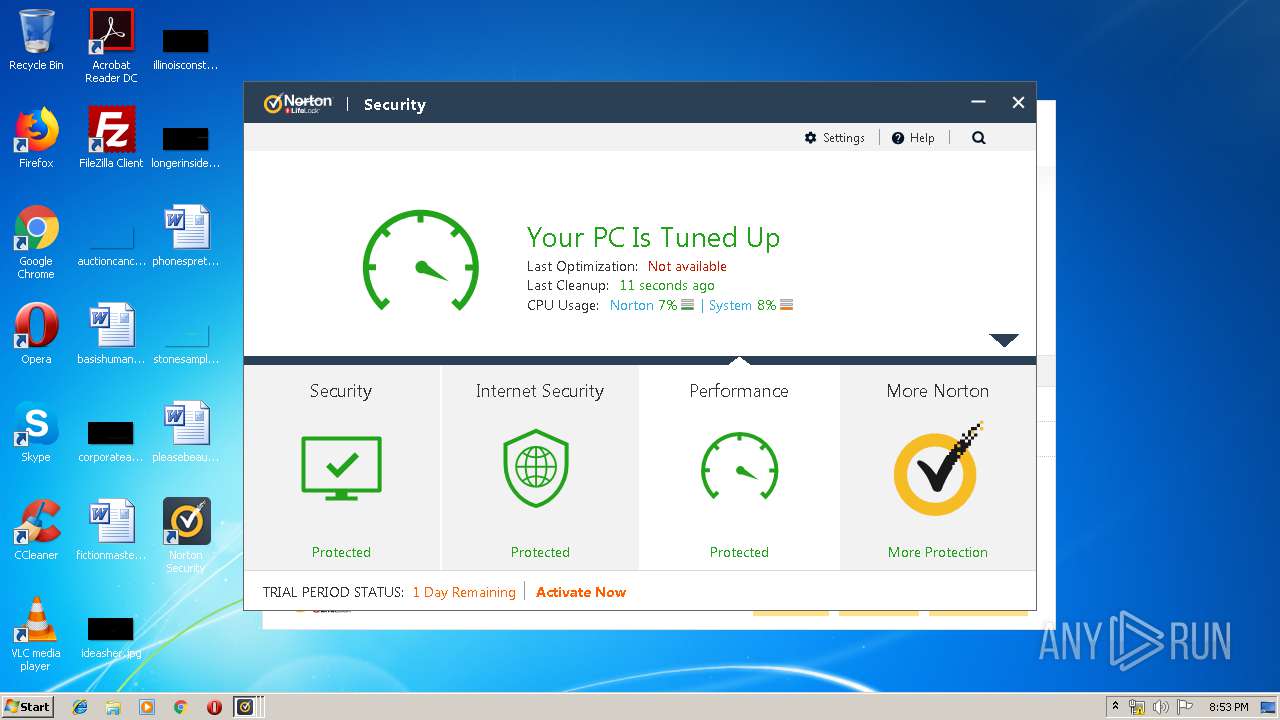The width and height of the screenshot is (1280, 720).
Task: Click the yellow Norton checkmark badge
Action: coord(938,470)
